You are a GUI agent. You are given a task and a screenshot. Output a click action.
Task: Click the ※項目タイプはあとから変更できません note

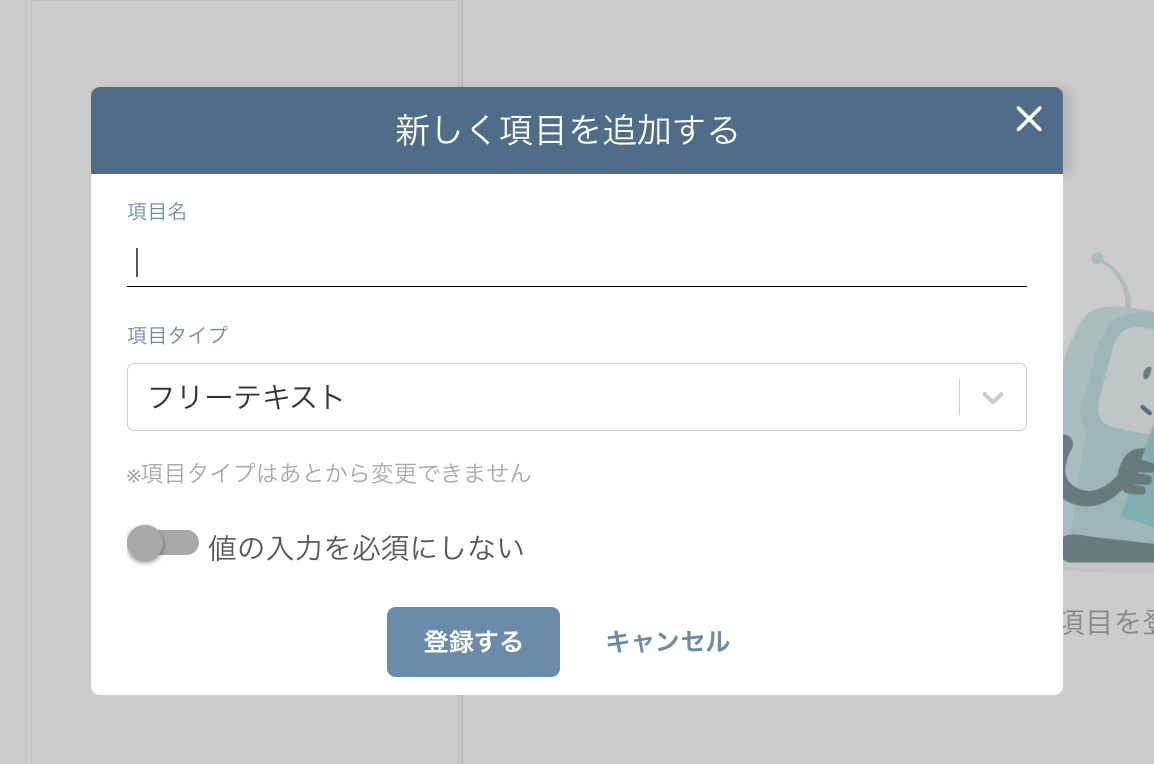point(329,474)
